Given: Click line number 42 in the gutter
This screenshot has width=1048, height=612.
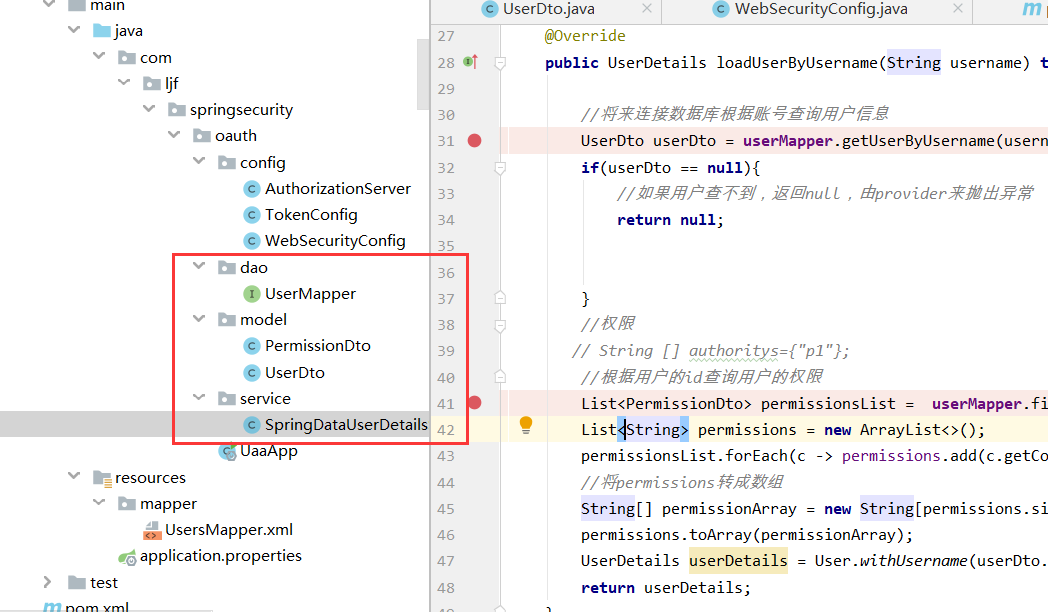Looking at the screenshot, I should 446,430.
